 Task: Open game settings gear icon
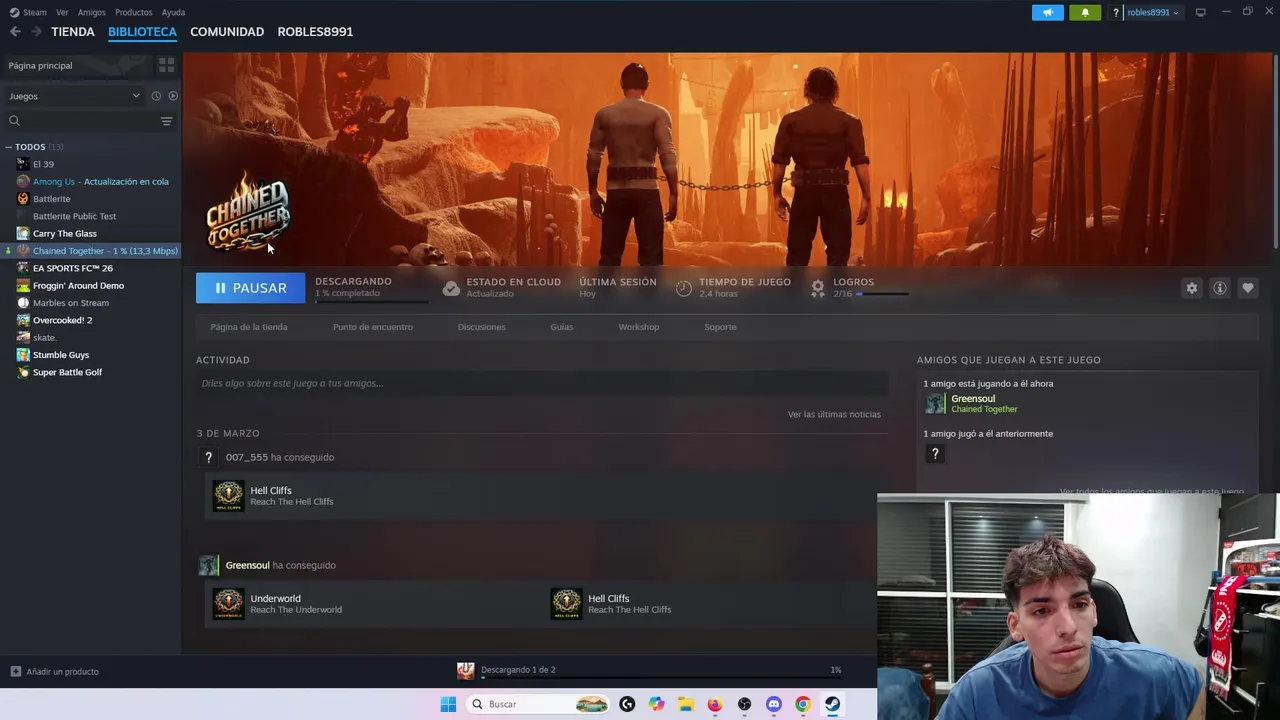(x=1191, y=288)
